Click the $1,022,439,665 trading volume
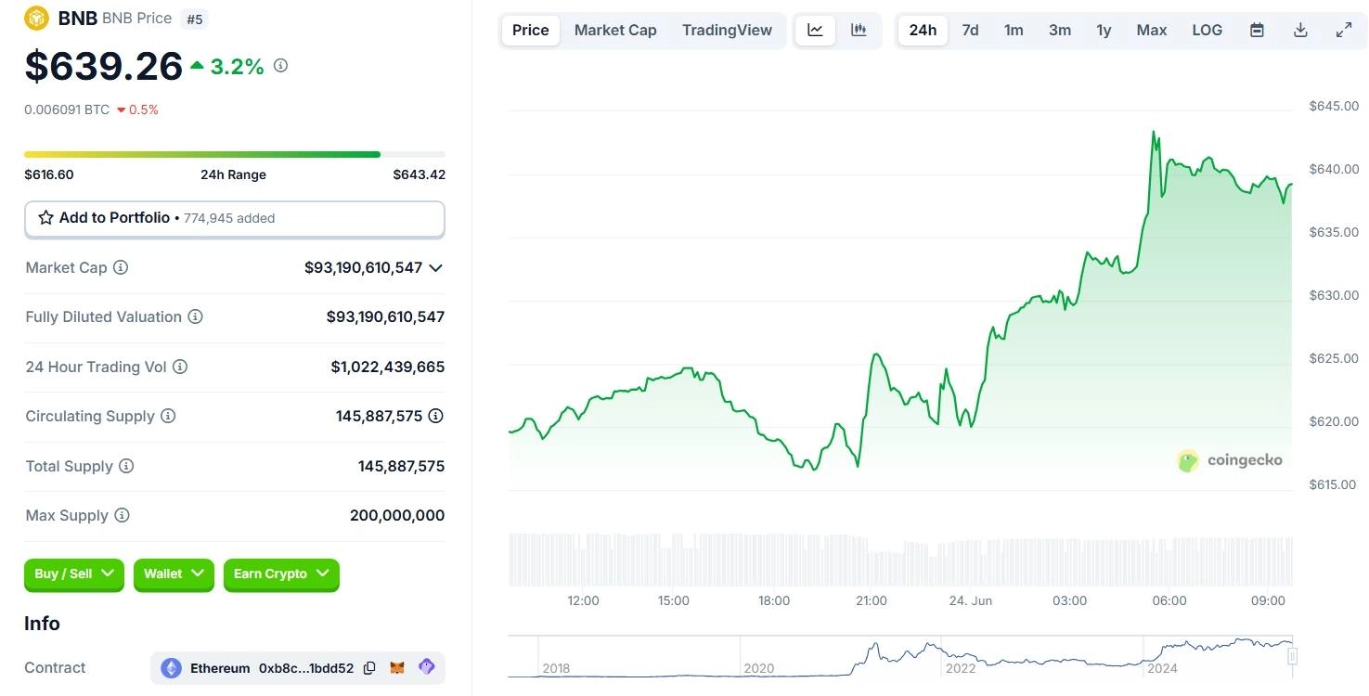This screenshot has width=1369, height=696. (388, 367)
